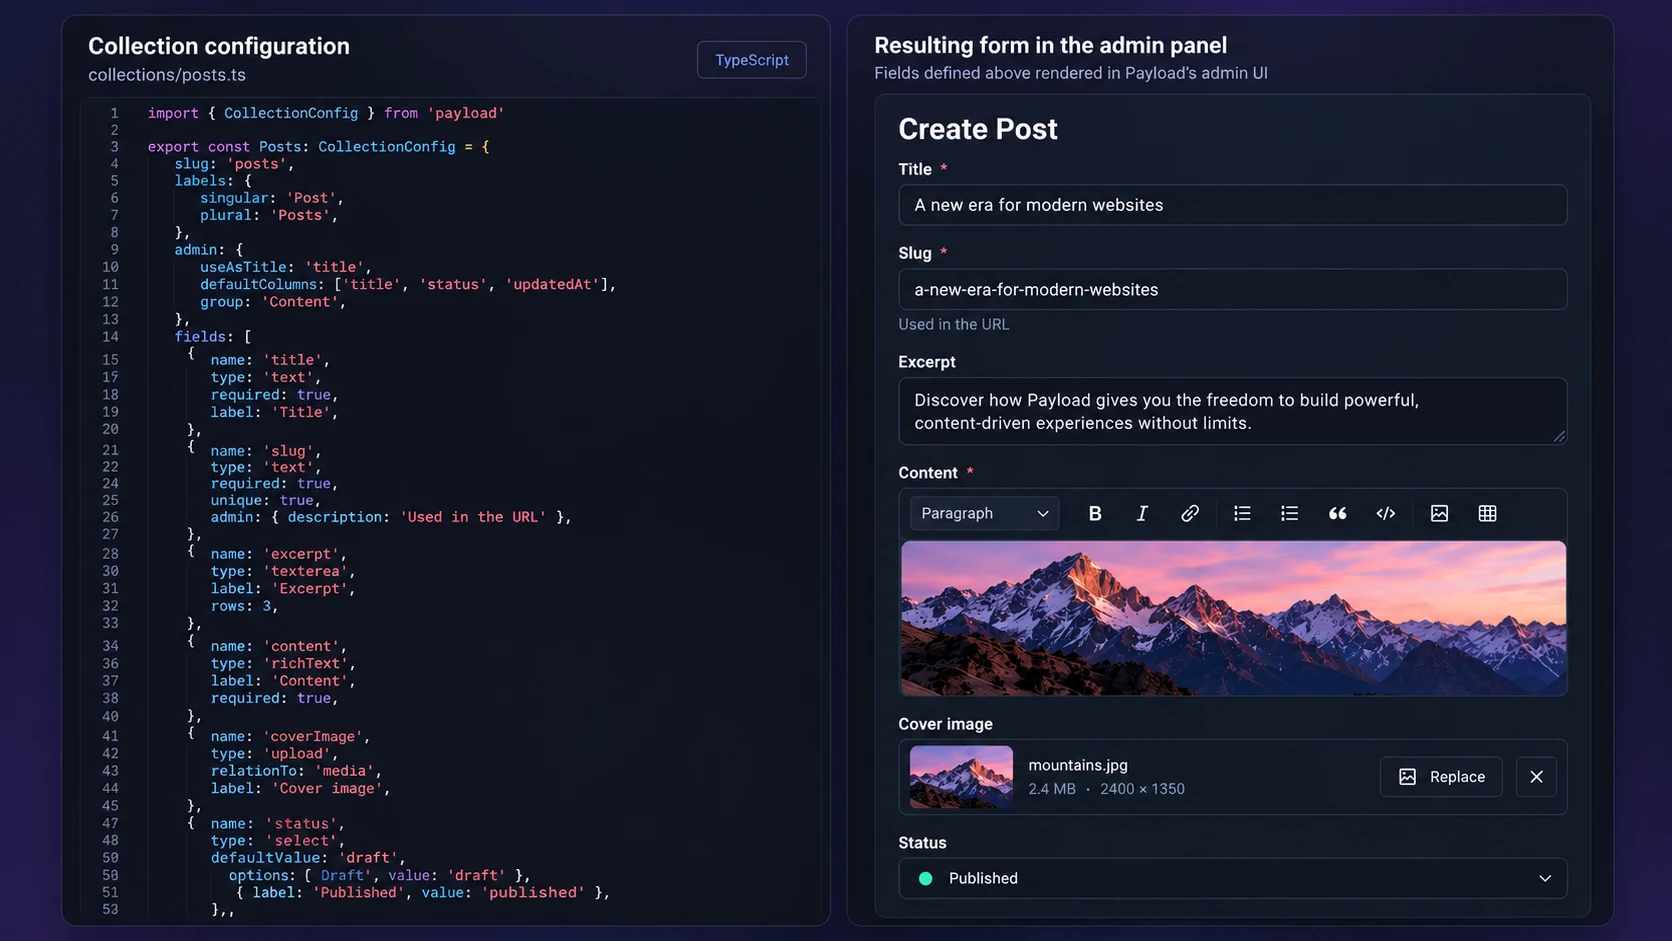
Task: Toggle bold formatting in Content editor
Action: click(x=1095, y=513)
